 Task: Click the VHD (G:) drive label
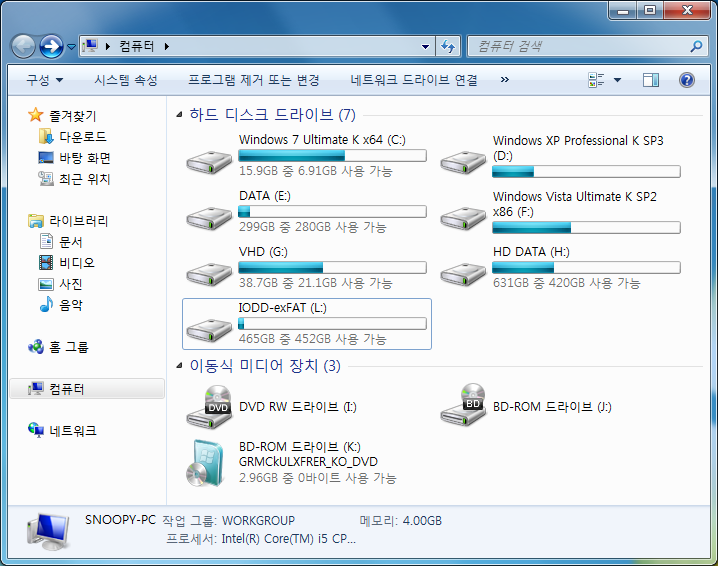pos(263,252)
